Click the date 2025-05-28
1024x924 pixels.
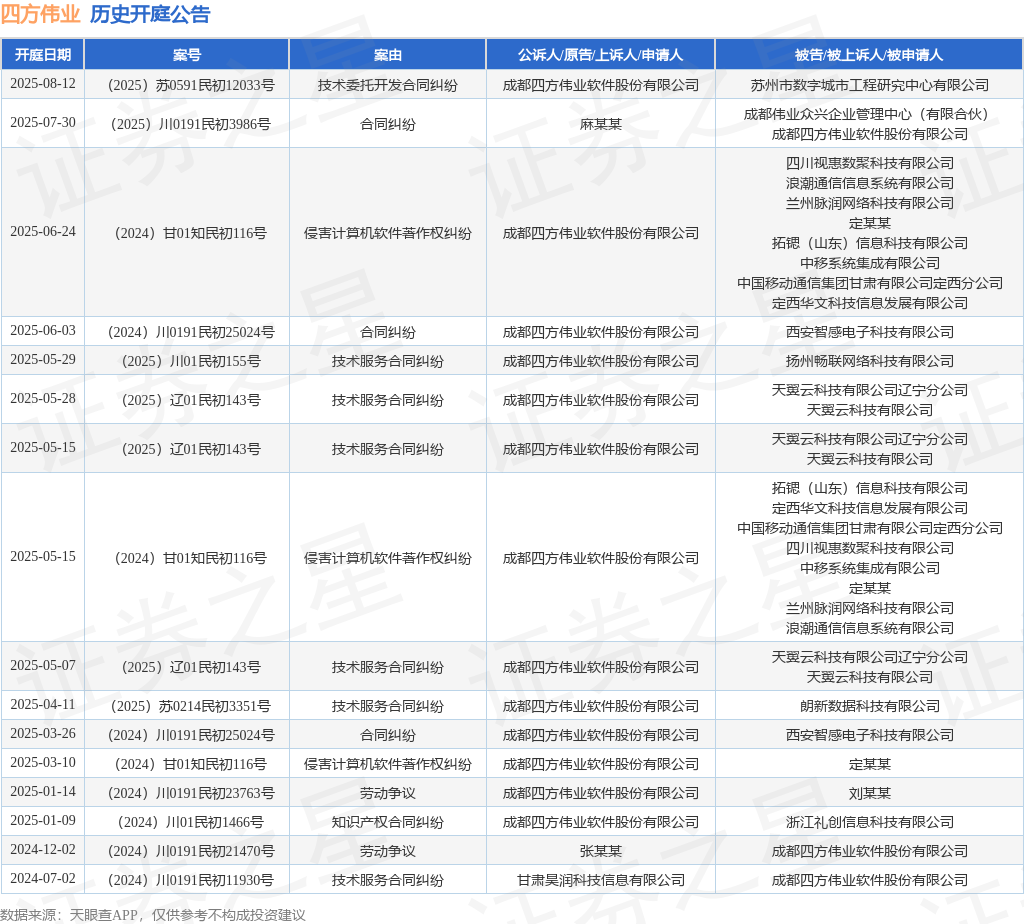click(x=43, y=399)
